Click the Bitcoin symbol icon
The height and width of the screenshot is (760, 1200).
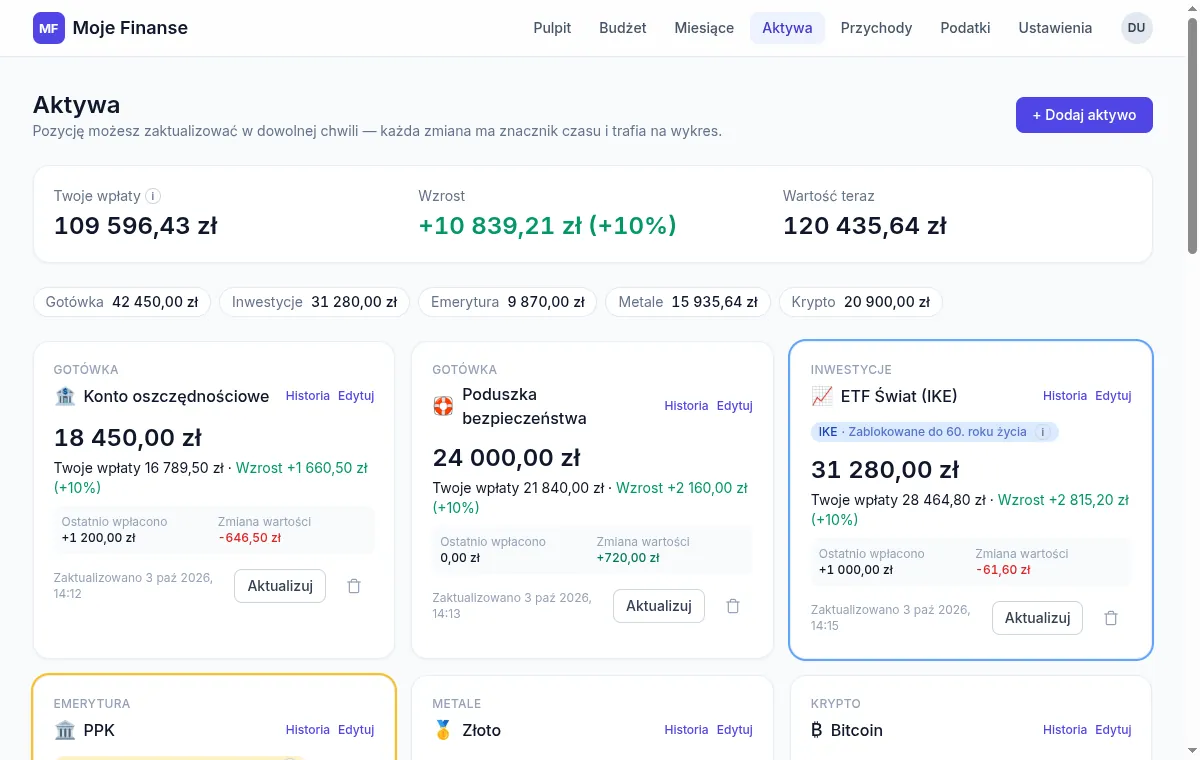817,730
